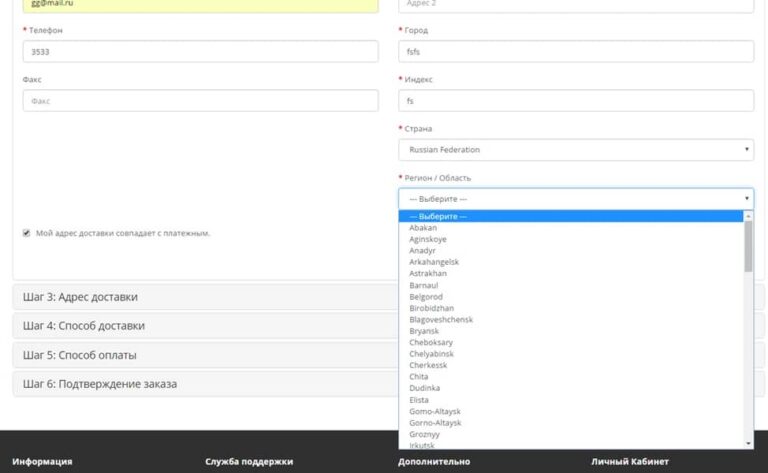Select Abakan from the region list
Image resolution: width=768 pixels, height=473 pixels.
(x=423, y=228)
